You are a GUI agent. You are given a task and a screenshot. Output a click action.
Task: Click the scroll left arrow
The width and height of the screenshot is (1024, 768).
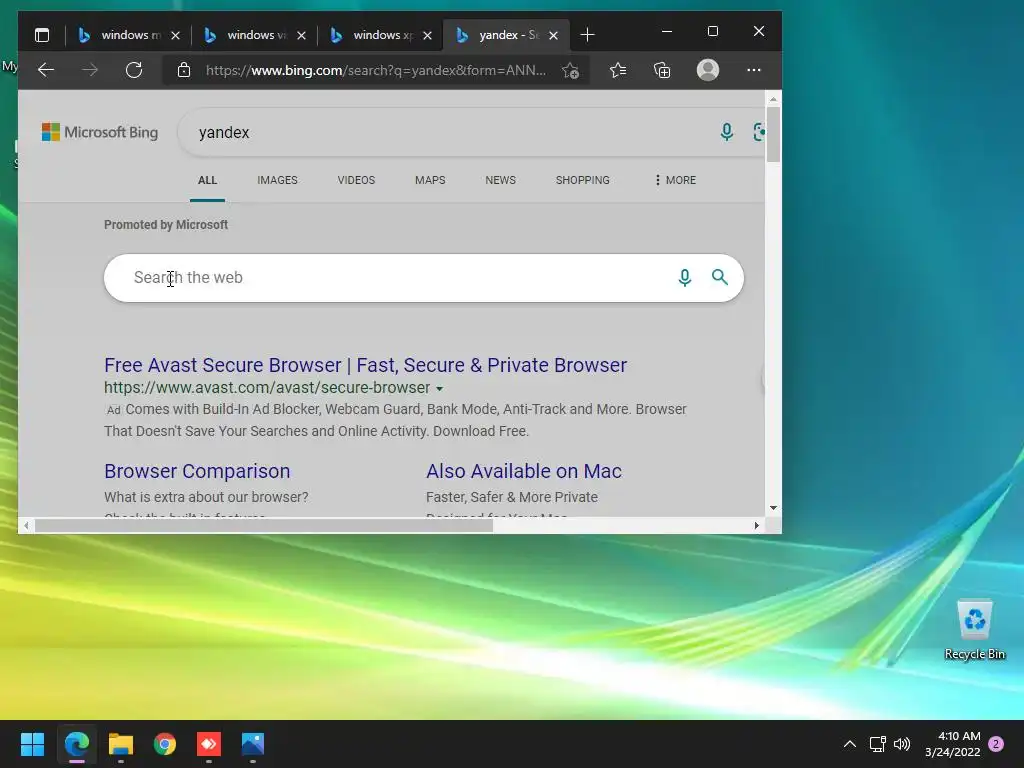[26, 525]
